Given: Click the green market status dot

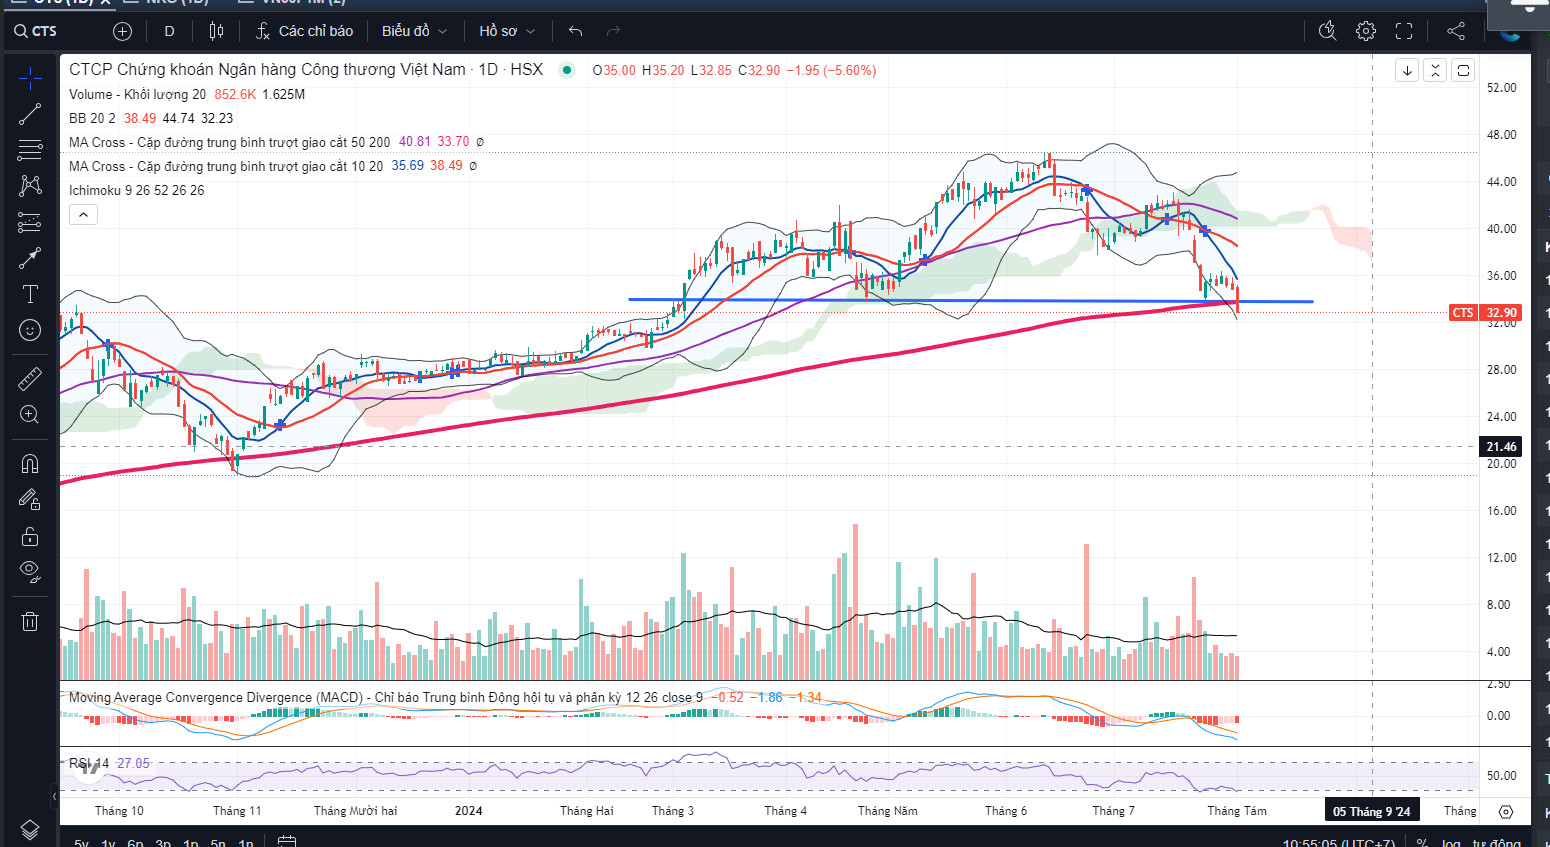Looking at the screenshot, I should pos(567,70).
